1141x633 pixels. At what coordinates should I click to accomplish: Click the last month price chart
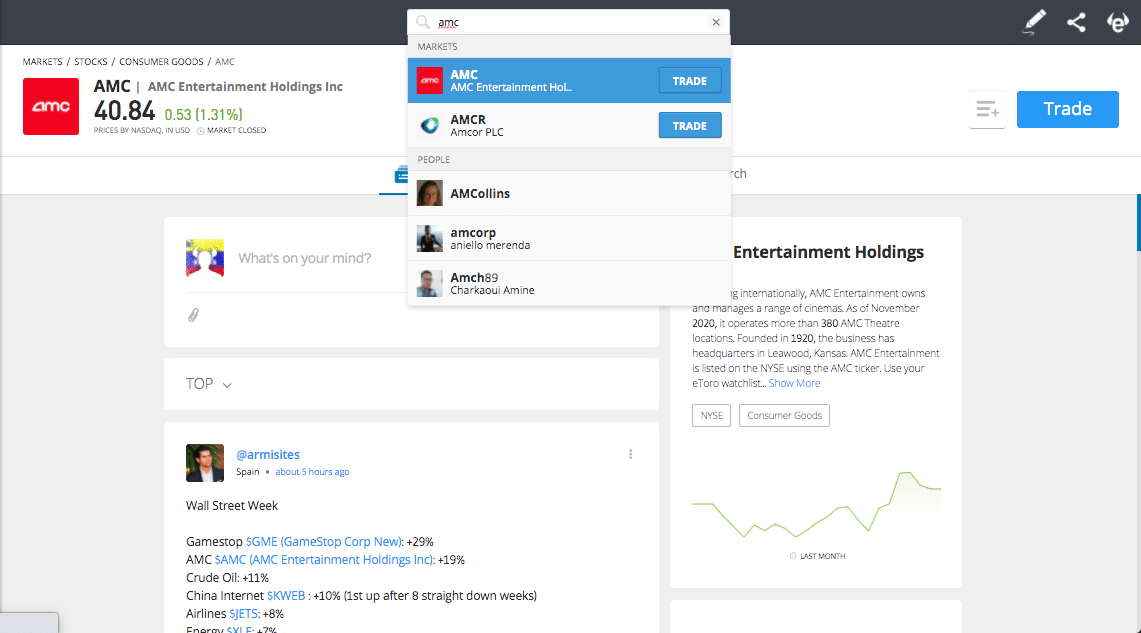tap(816, 504)
